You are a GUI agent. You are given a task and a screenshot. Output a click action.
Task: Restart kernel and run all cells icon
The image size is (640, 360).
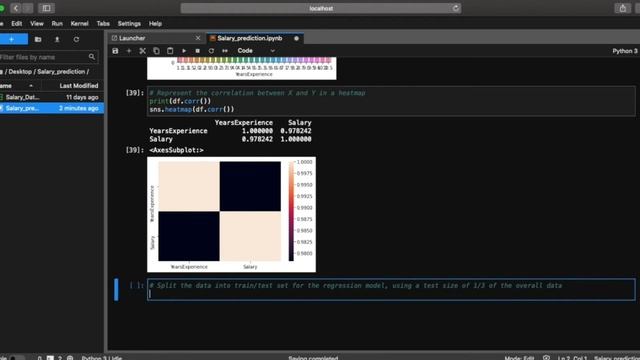pos(225,51)
